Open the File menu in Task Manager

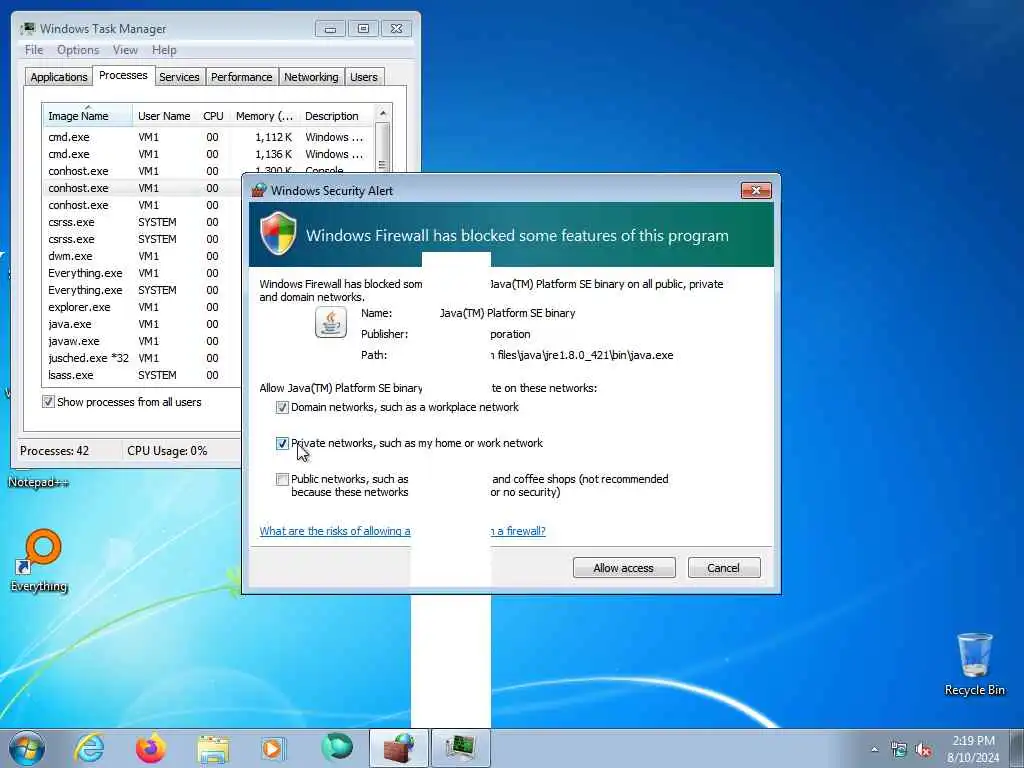[34, 50]
